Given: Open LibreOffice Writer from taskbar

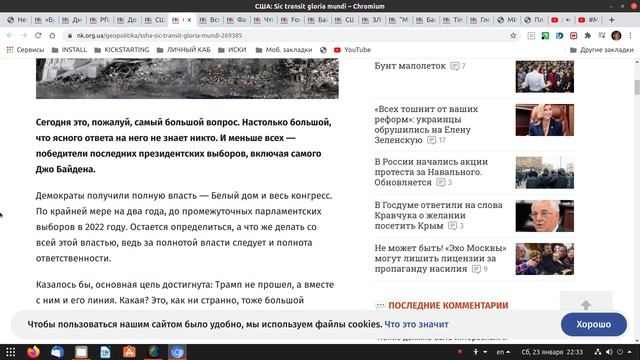Looking at the screenshot, I should coord(105,352).
